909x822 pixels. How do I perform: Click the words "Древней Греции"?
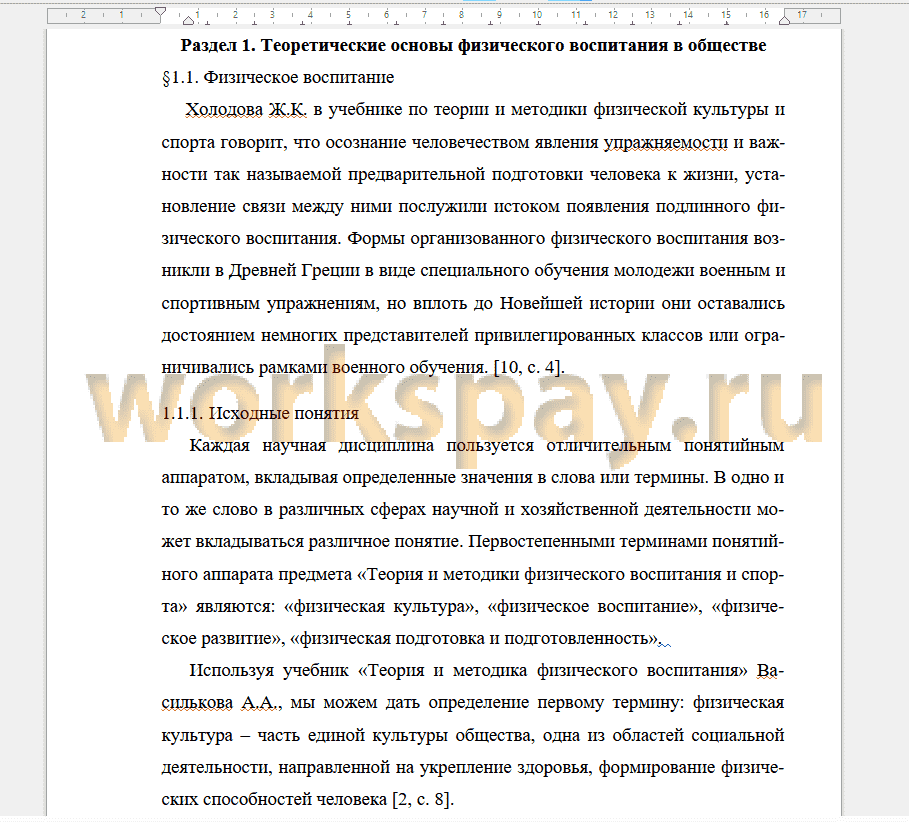pyautogui.click(x=294, y=271)
